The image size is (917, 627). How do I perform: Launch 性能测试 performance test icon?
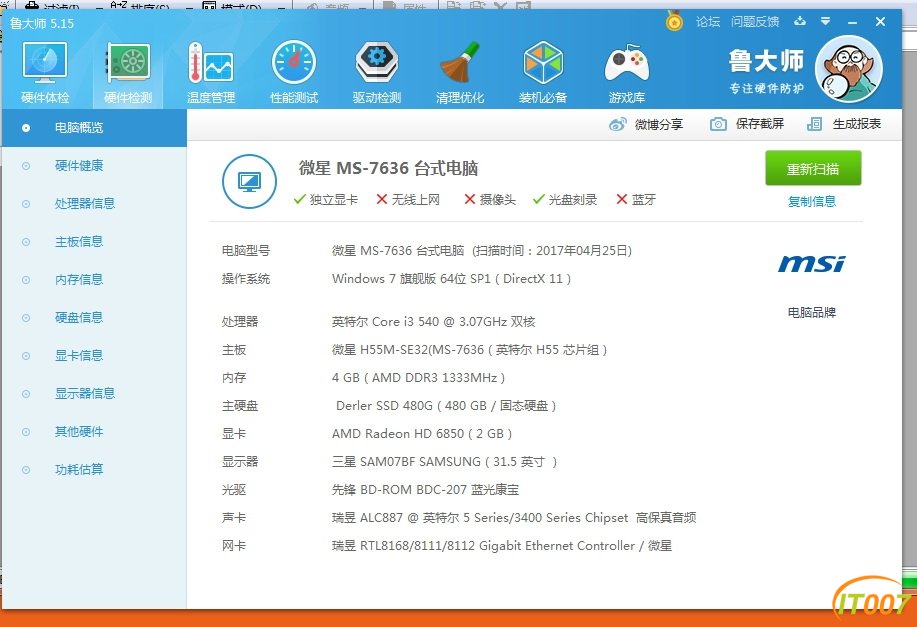294,73
